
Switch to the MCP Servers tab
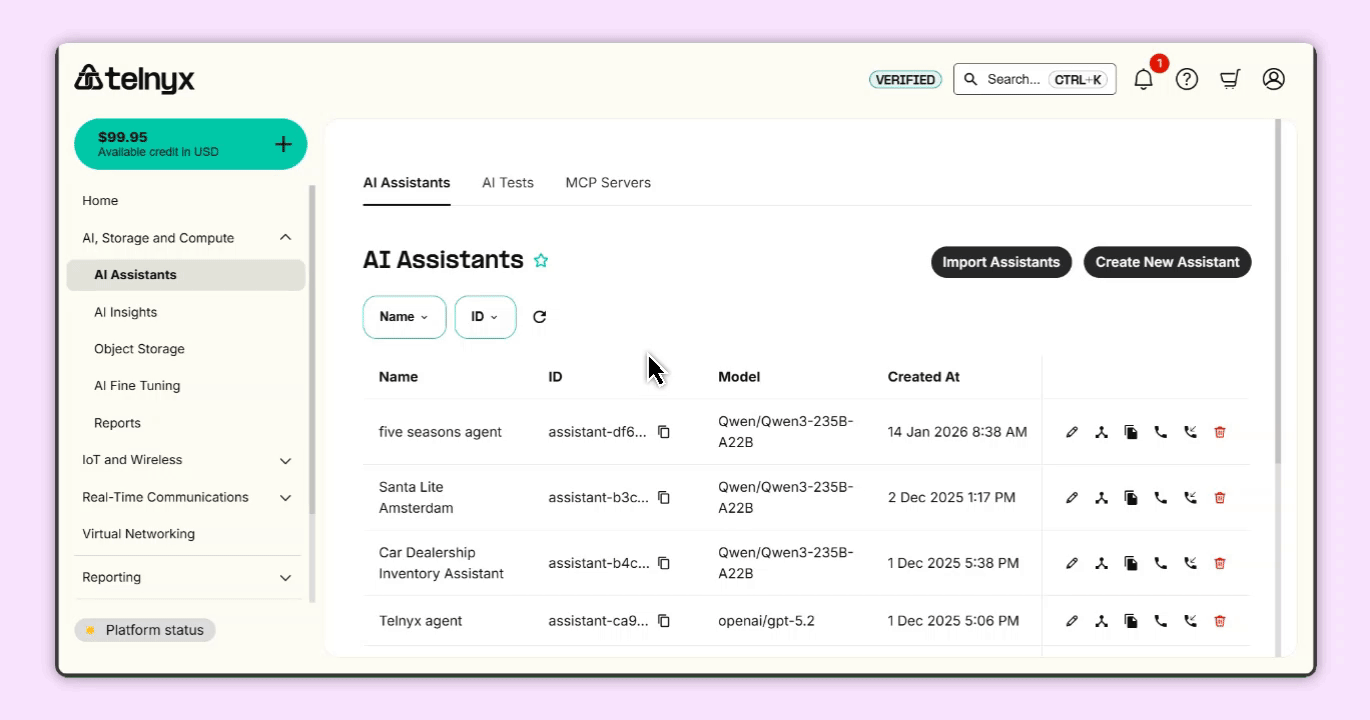[608, 183]
